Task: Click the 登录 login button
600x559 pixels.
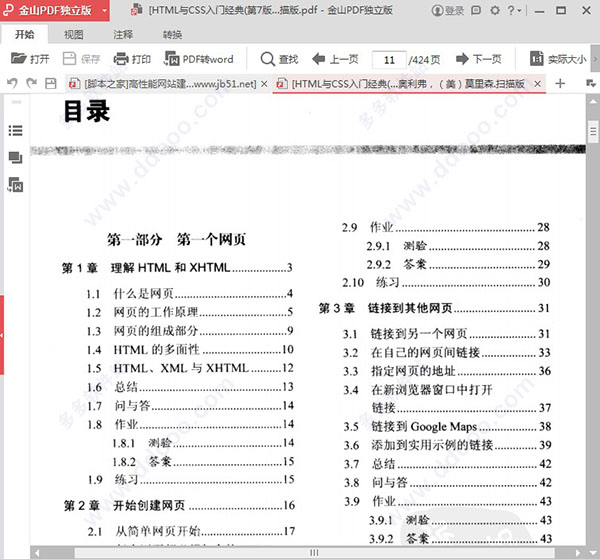Action: (447, 10)
